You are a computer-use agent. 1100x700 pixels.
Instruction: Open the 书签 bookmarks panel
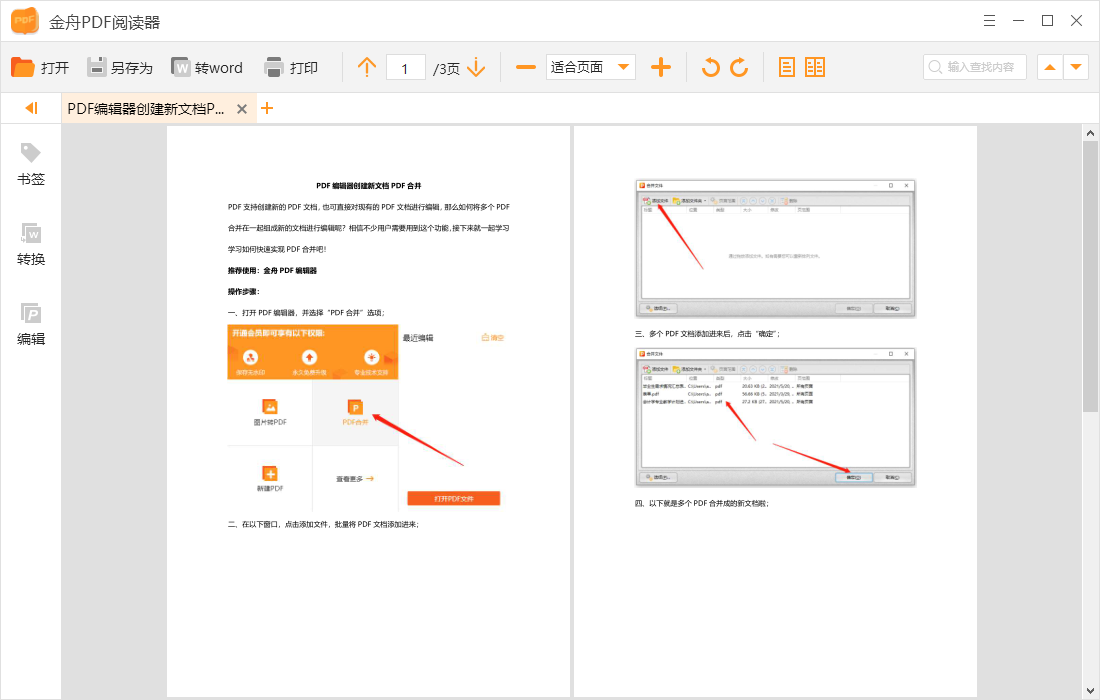pos(31,164)
